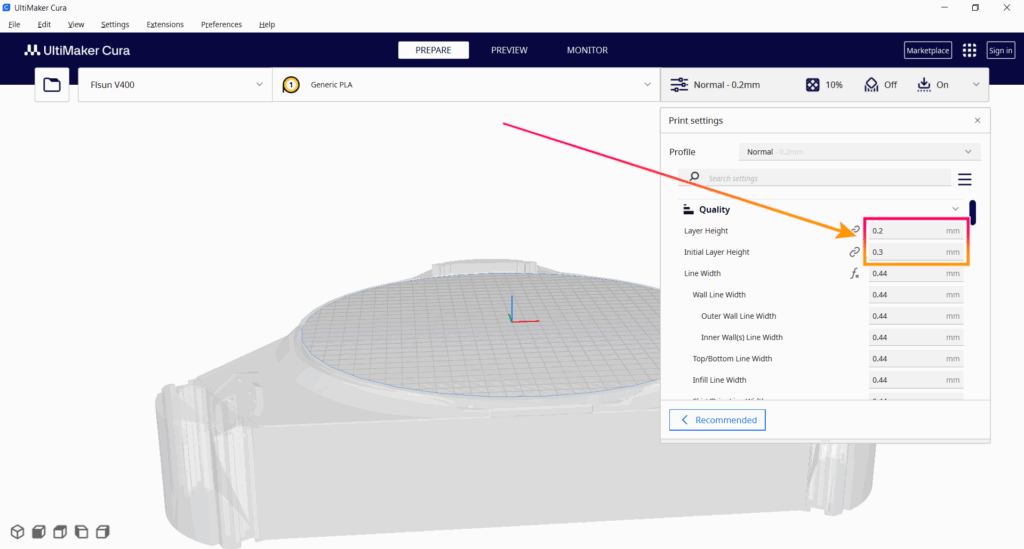Switch to the PREPARE stage
The height and width of the screenshot is (549, 1024).
tap(433, 50)
